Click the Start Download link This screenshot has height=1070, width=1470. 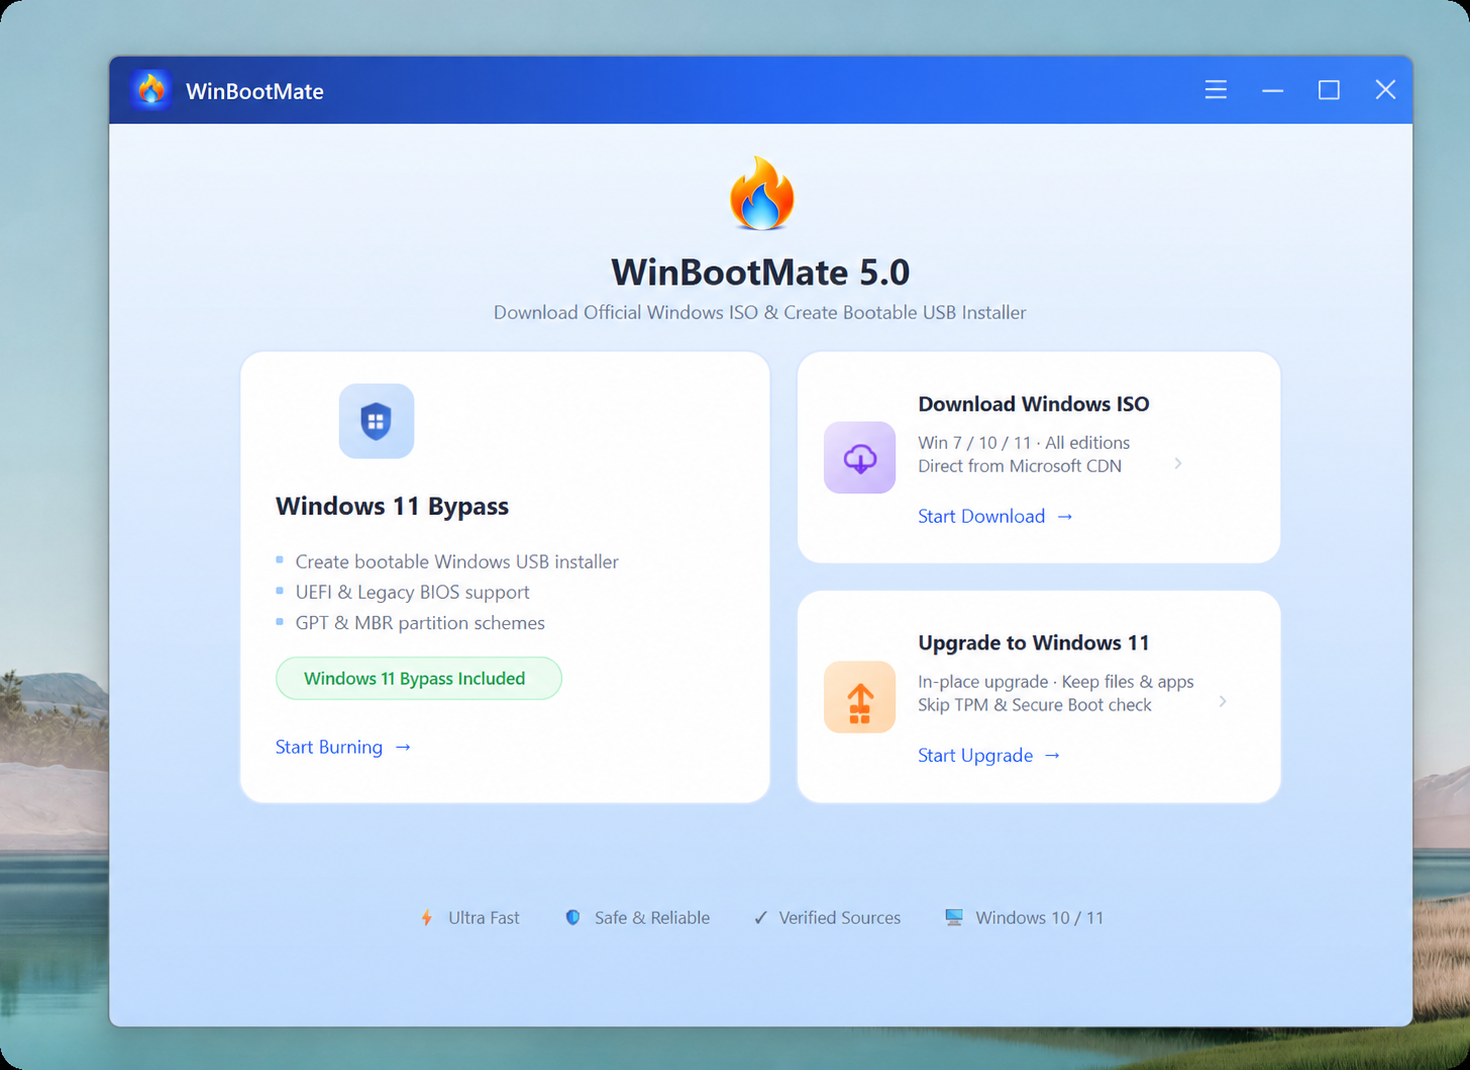click(995, 516)
